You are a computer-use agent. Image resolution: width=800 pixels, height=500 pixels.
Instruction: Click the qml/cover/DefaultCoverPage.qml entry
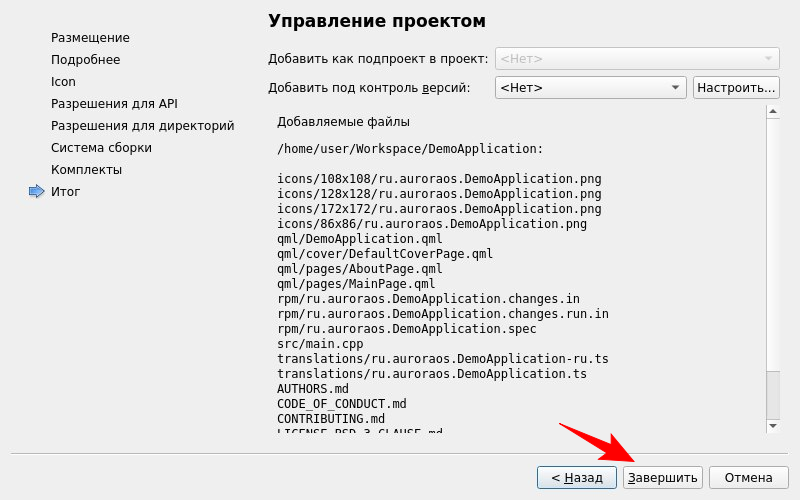385,254
